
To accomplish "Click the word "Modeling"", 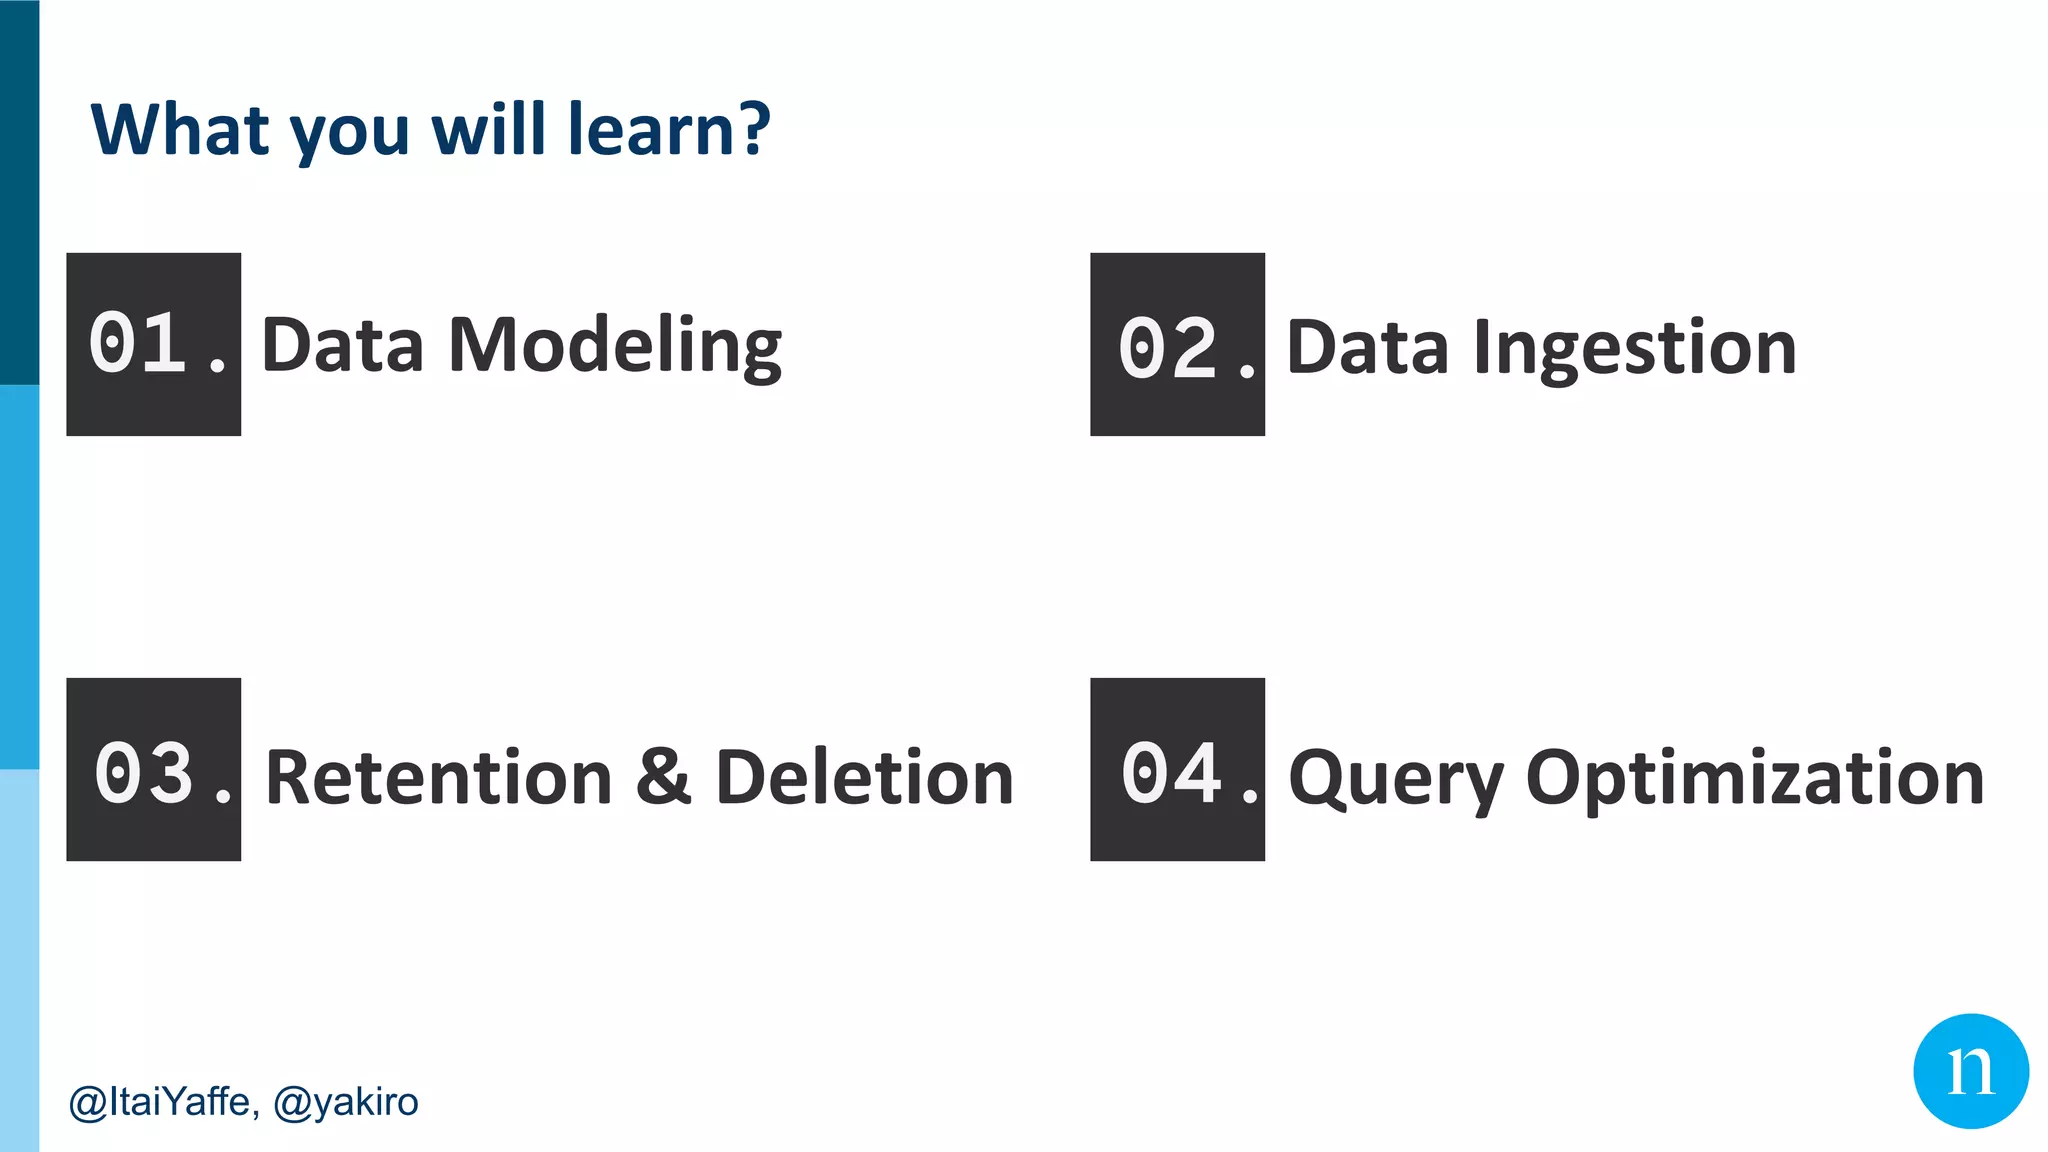I will click(615, 346).
